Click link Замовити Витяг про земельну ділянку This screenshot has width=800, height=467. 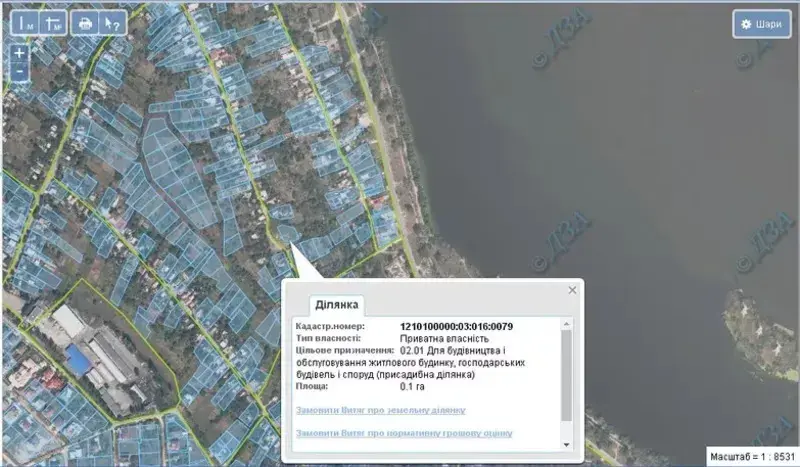point(380,411)
